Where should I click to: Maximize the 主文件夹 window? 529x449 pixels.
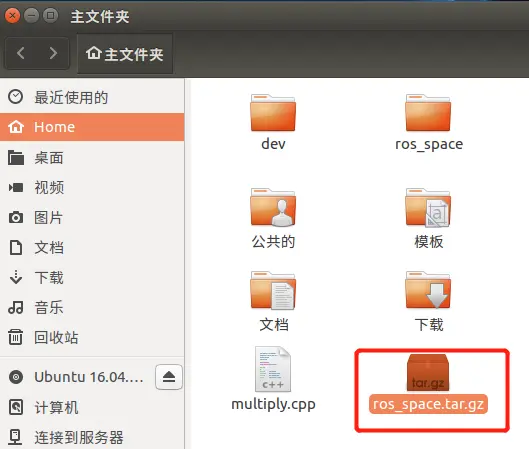51,16
